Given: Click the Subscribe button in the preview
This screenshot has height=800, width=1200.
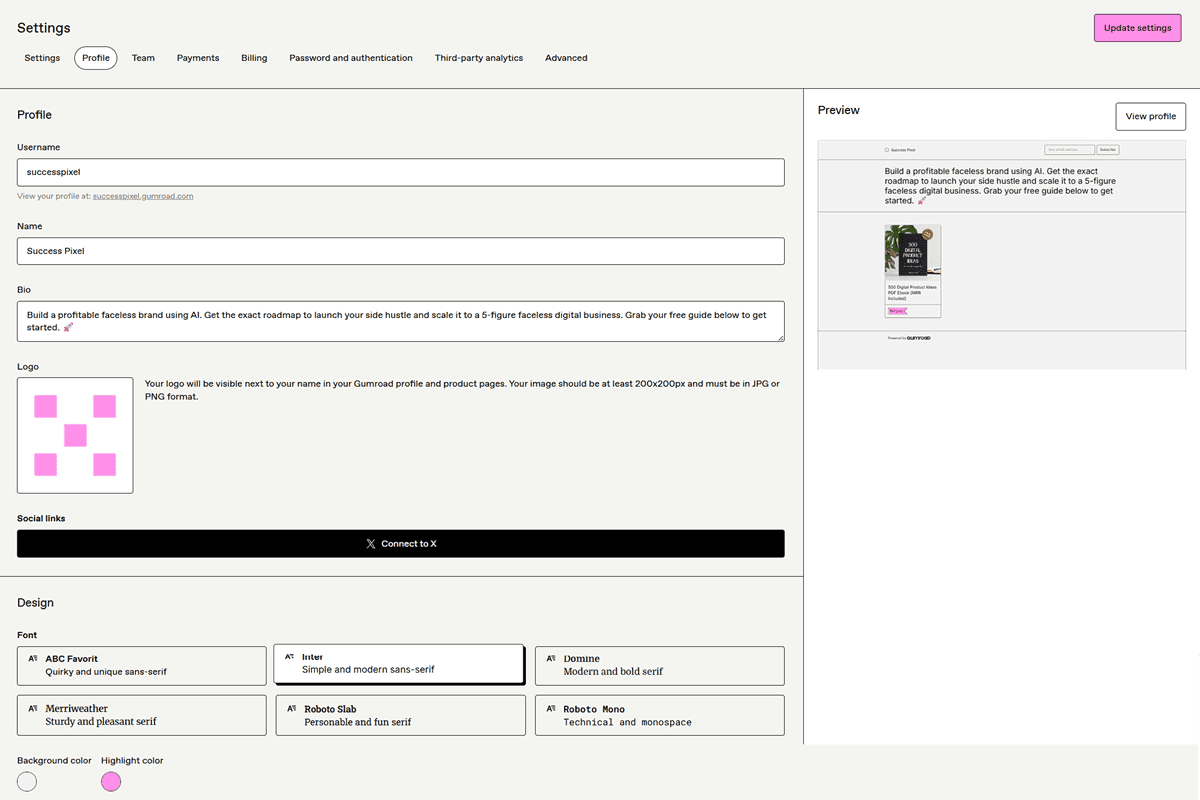Looking at the screenshot, I should 1108,150.
